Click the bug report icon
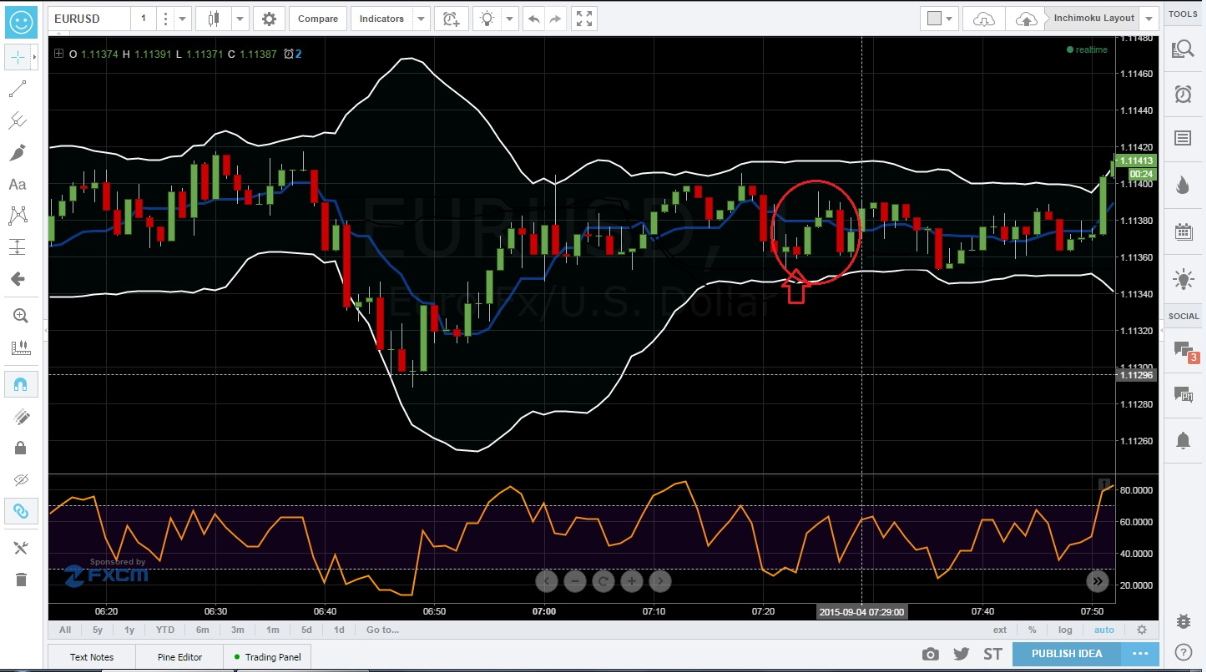This screenshot has width=1206, height=672. [x=1184, y=621]
